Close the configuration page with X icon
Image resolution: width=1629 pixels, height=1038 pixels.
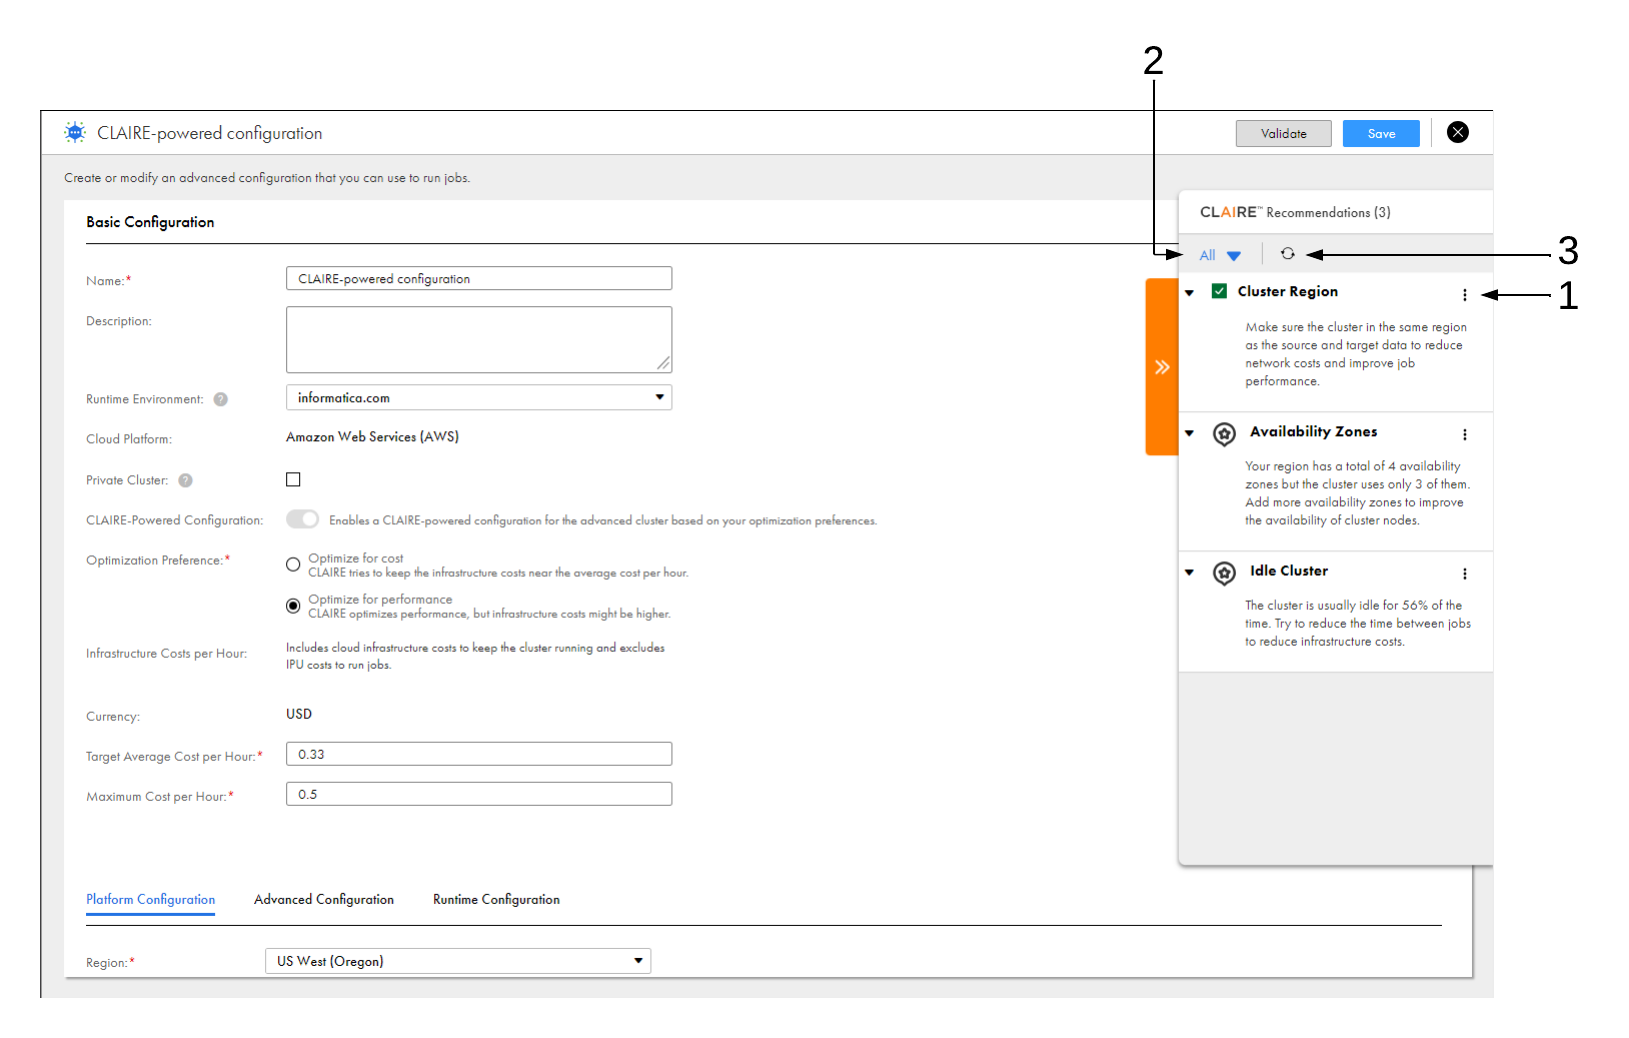[1458, 132]
